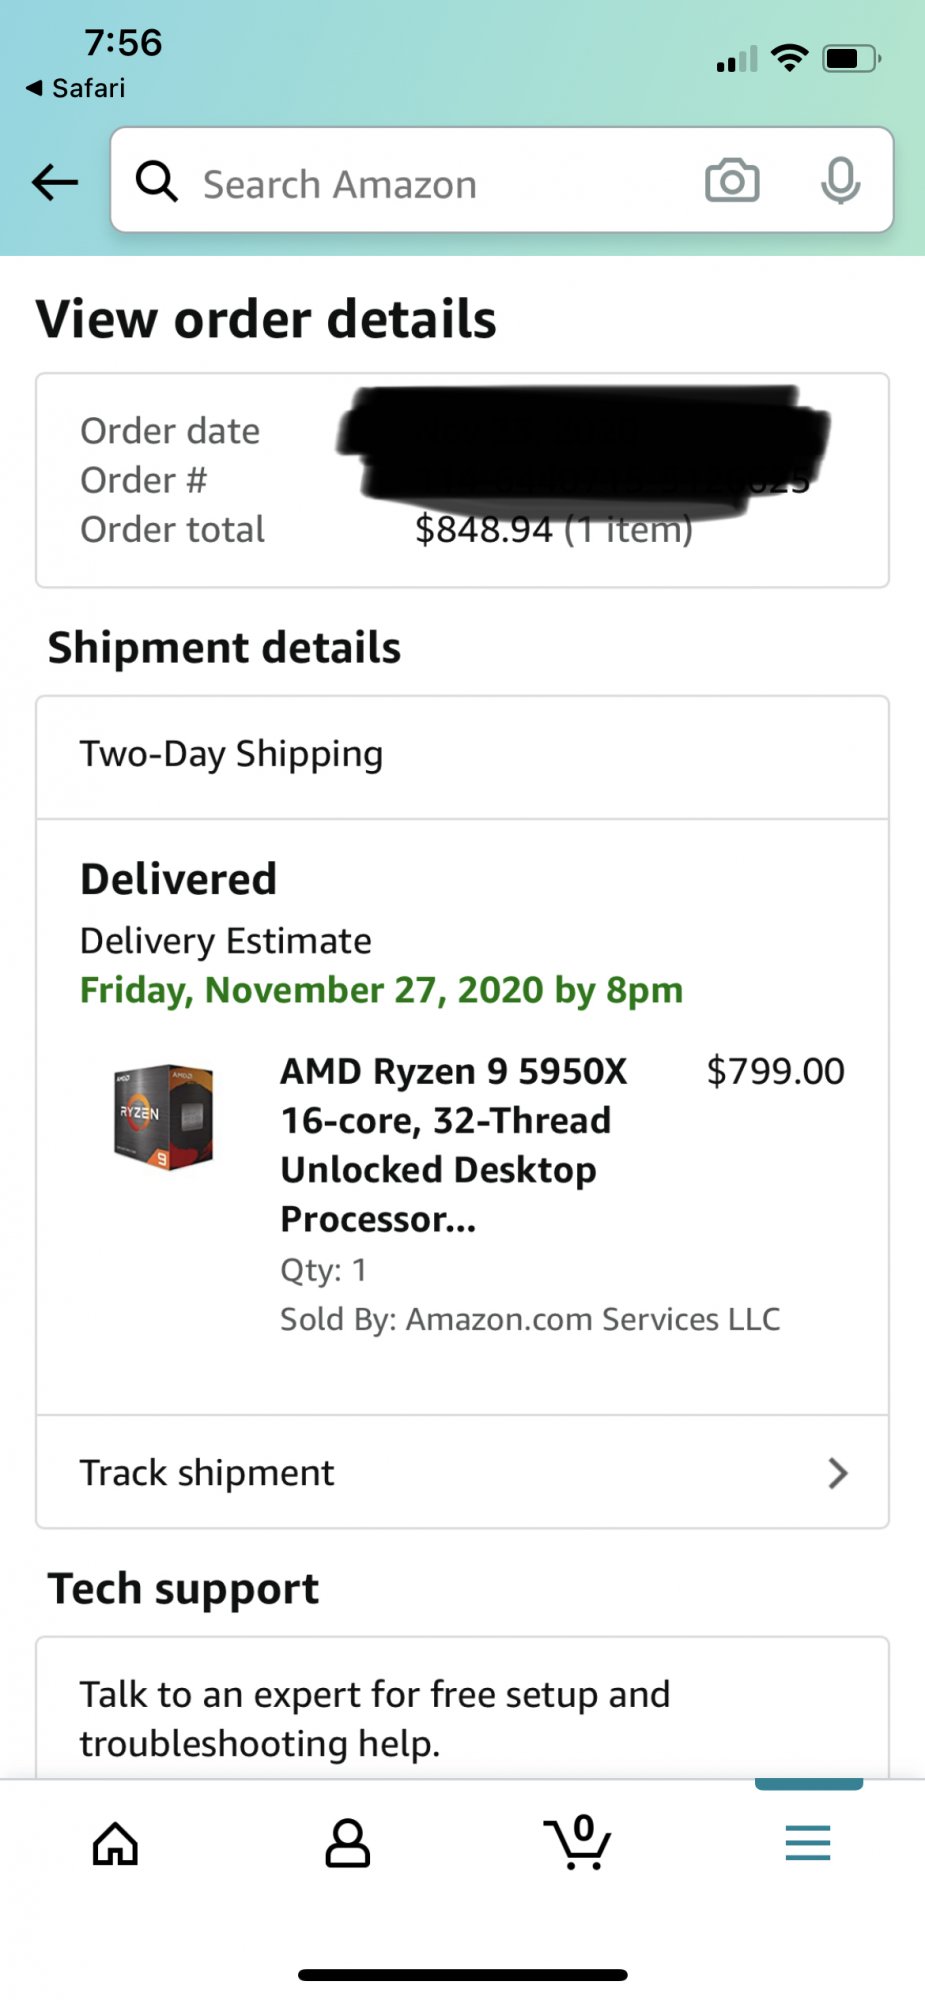Tap the Ryzen 9 product thumbnail
The height and width of the screenshot is (2000, 925).
163,1116
